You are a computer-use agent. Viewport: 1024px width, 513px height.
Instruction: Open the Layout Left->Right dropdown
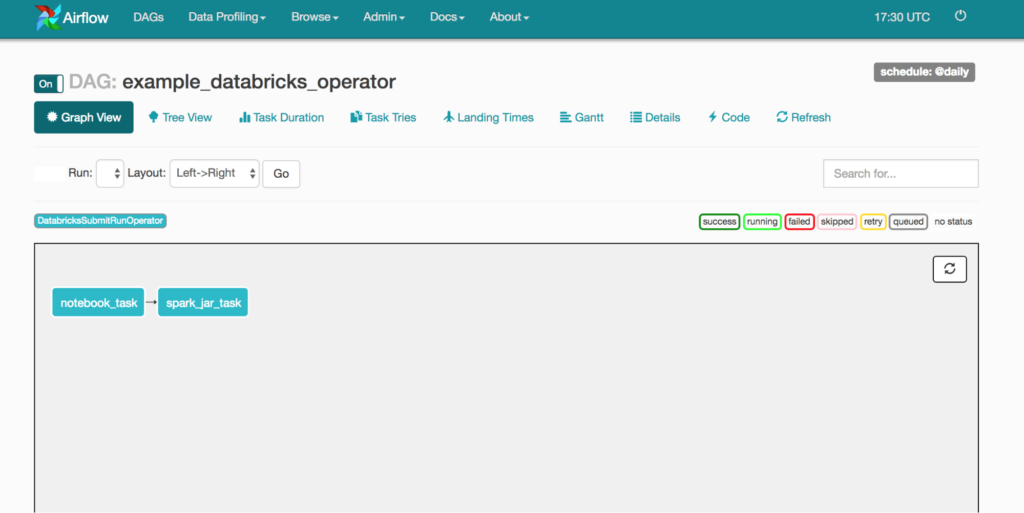pyautogui.click(x=214, y=173)
